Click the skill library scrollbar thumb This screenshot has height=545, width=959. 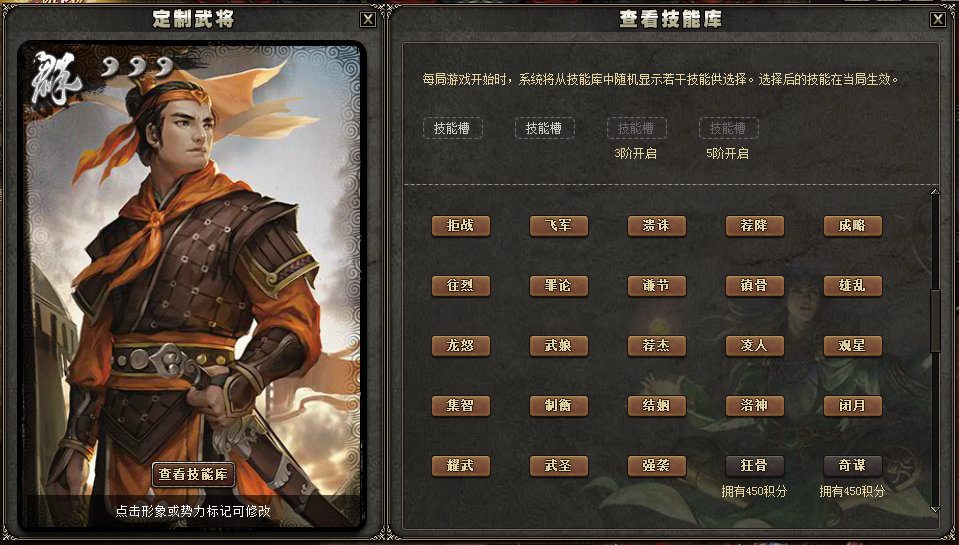click(x=935, y=321)
